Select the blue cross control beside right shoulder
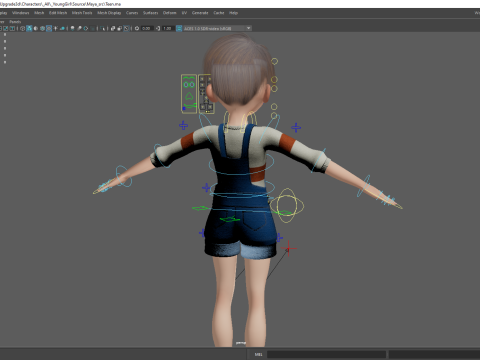 [x=296, y=127]
